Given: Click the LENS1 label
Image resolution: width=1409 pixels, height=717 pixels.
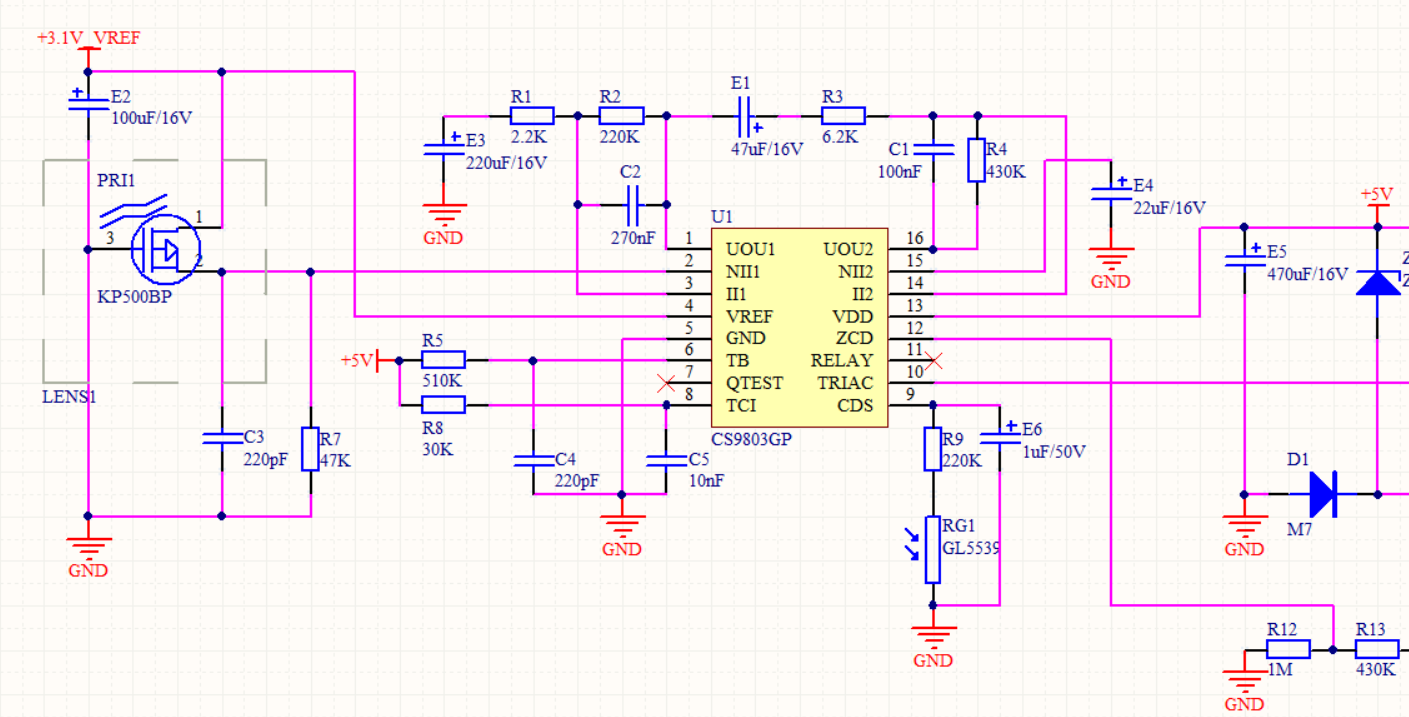Looking at the screenshot, I should (69, 396).
